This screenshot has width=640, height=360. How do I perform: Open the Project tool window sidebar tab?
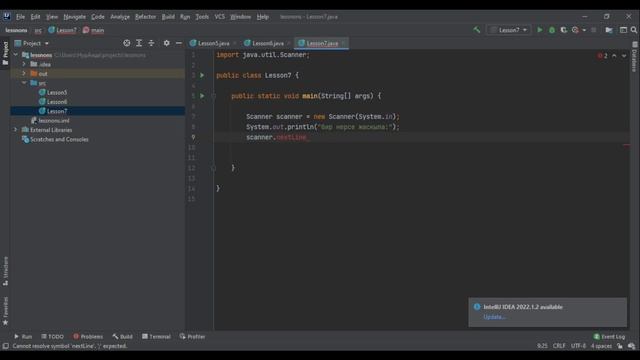coord(5,53)
